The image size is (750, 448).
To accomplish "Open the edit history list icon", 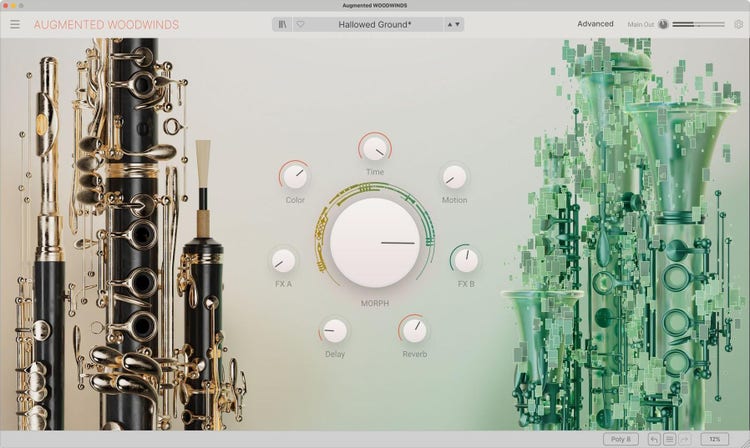I will pos(670,439).
